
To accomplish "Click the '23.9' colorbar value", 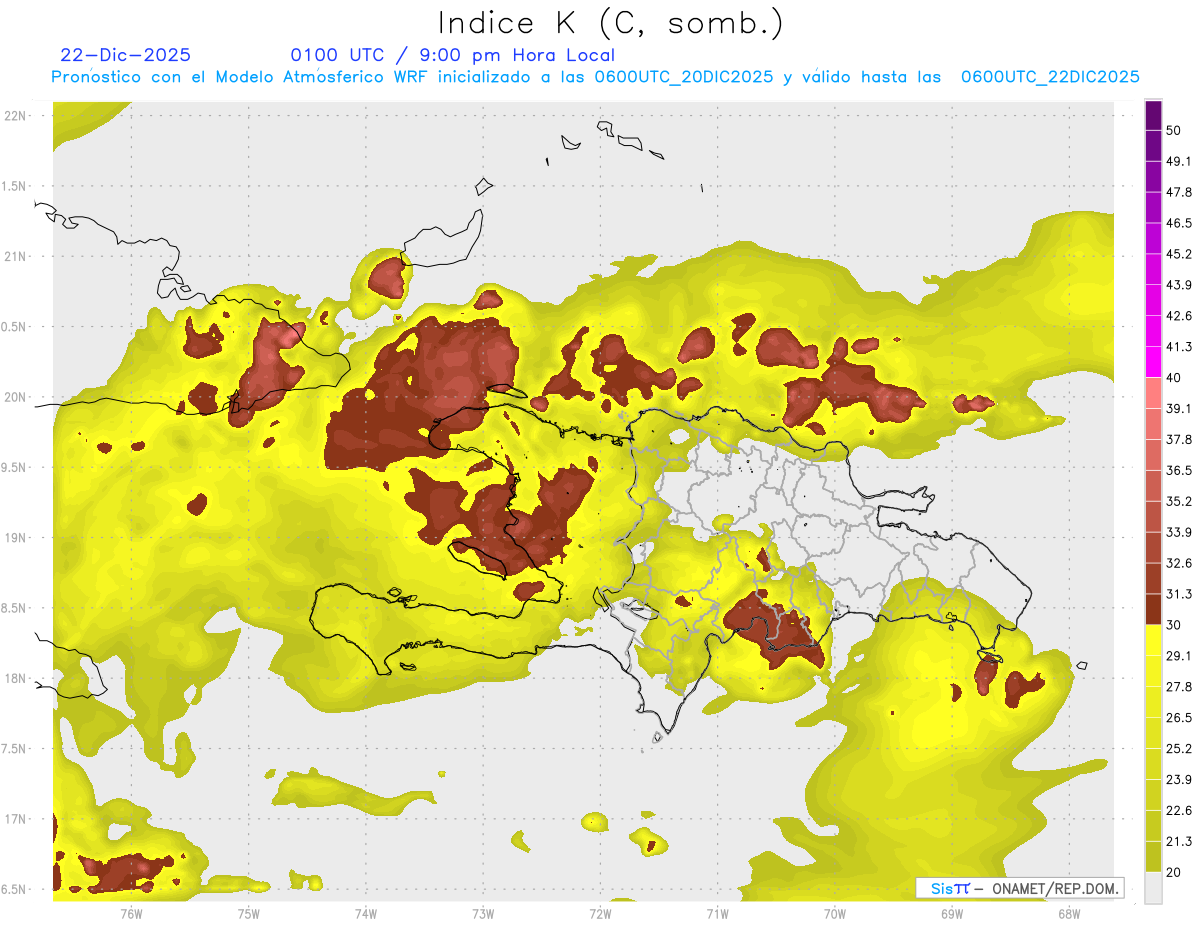I will point(1179,779).
